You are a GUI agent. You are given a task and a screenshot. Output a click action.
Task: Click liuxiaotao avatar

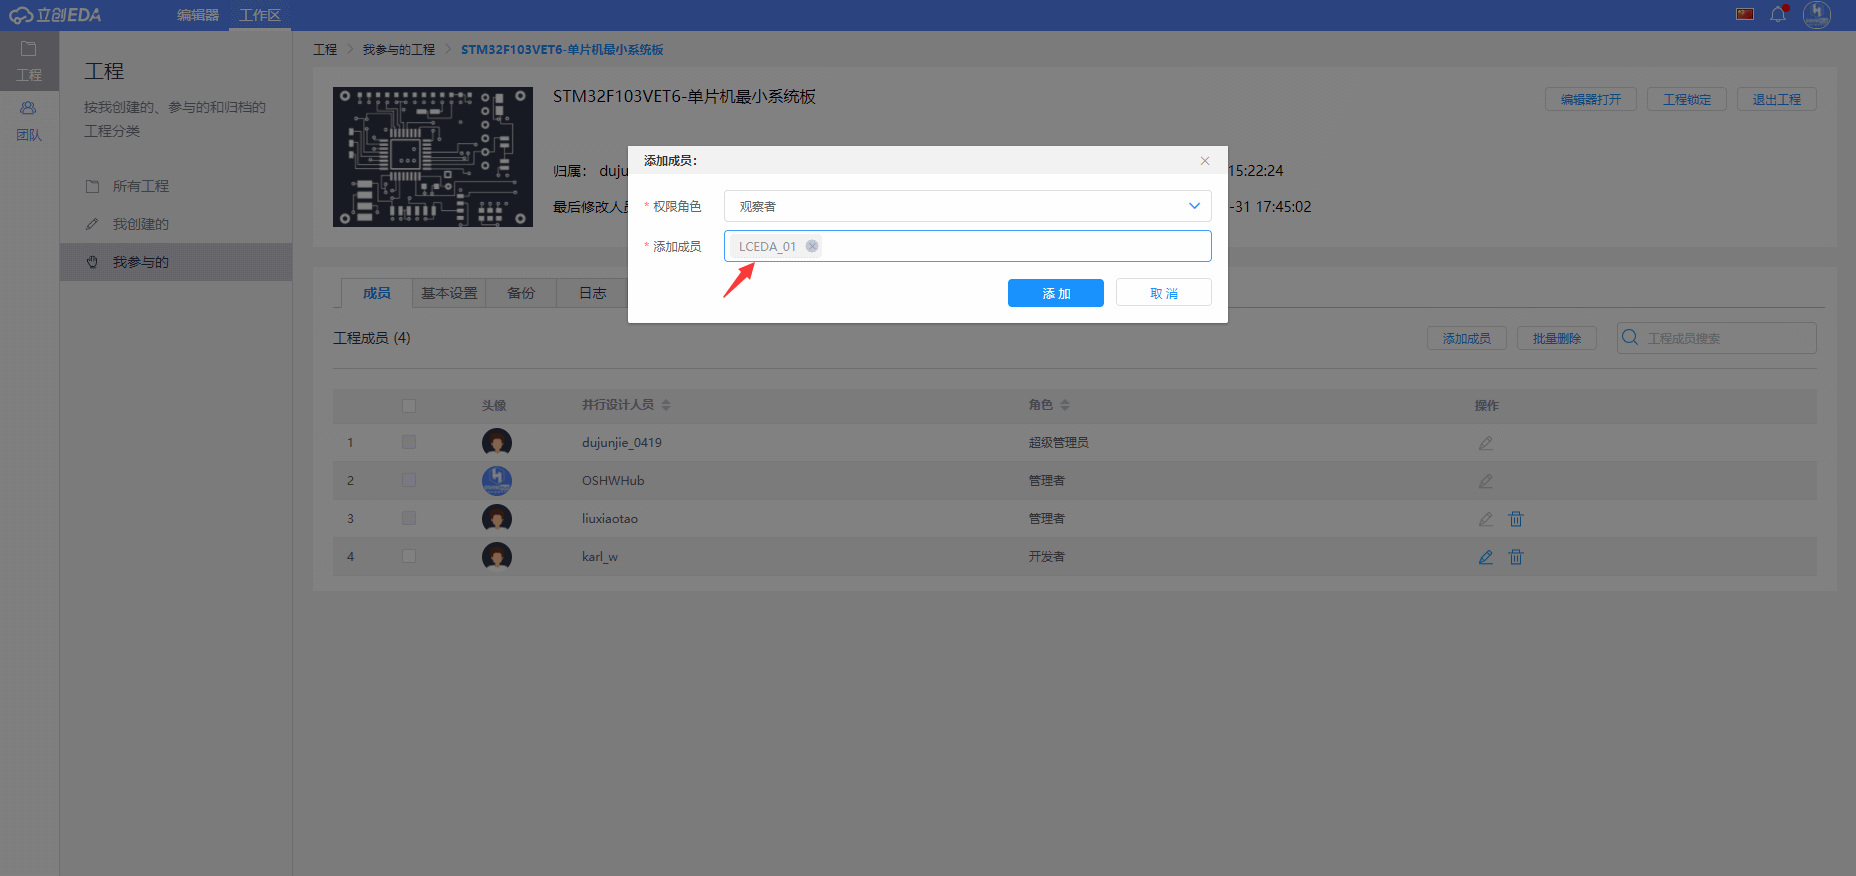497,519
